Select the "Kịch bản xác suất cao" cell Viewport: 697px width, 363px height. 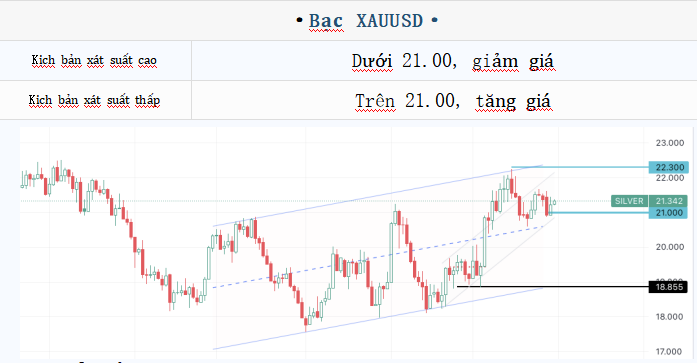point(96,60)
